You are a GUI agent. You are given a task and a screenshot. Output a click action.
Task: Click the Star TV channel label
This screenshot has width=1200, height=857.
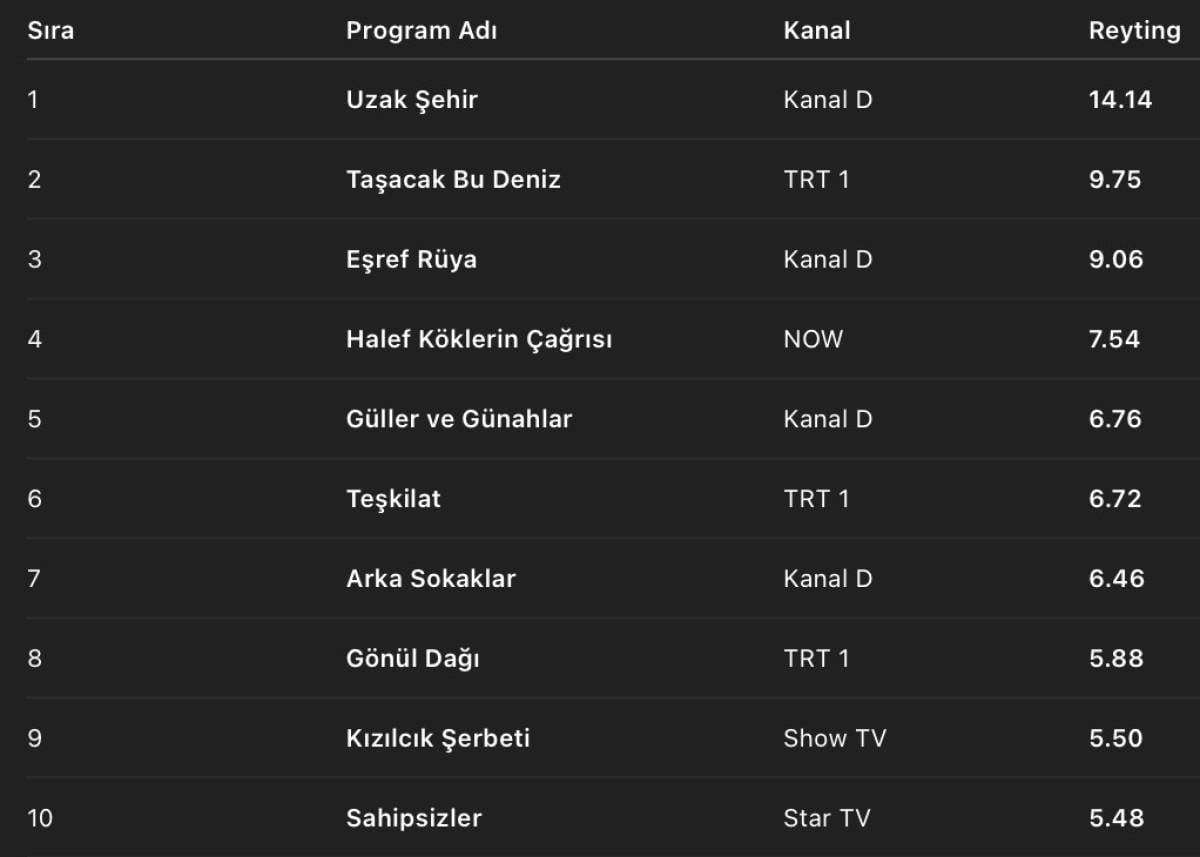click(827, 818)
